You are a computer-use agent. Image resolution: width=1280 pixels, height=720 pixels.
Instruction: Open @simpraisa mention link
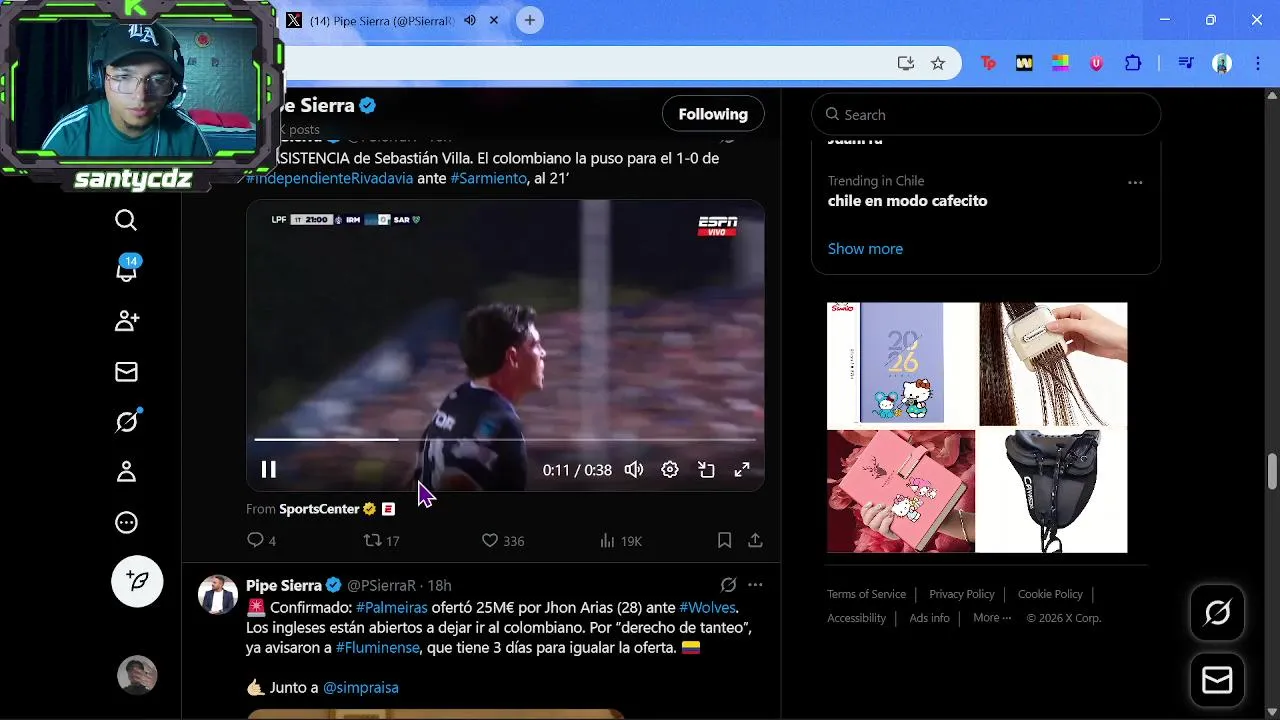click(361, 688)
